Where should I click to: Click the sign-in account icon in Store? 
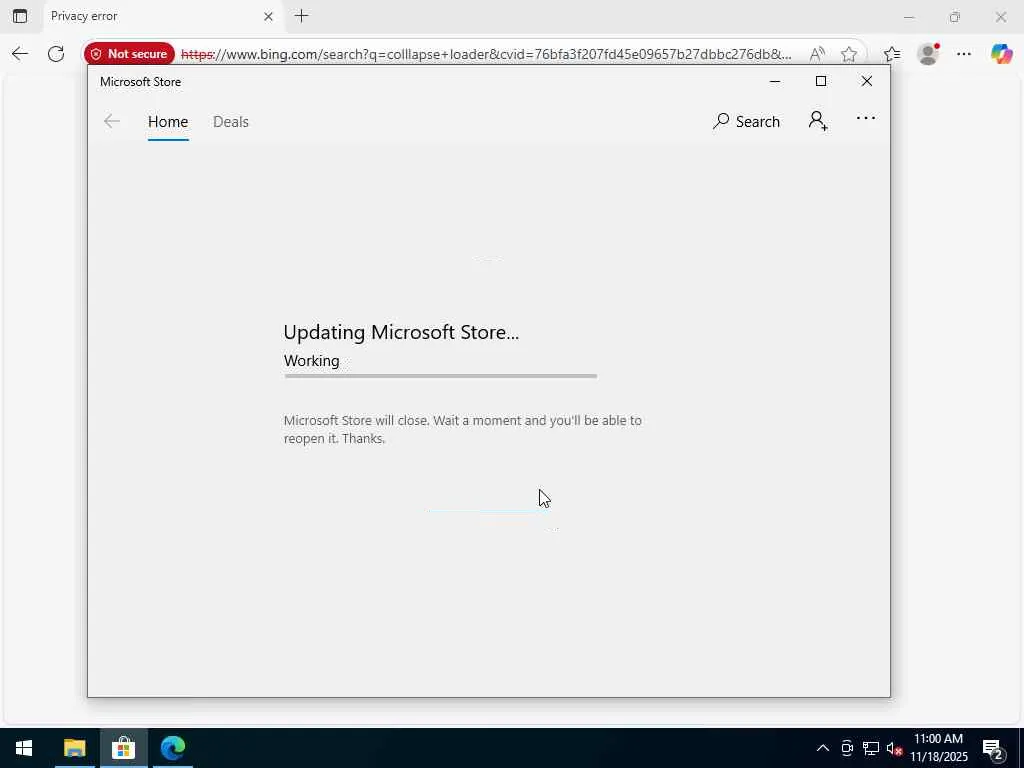point(818,121)
